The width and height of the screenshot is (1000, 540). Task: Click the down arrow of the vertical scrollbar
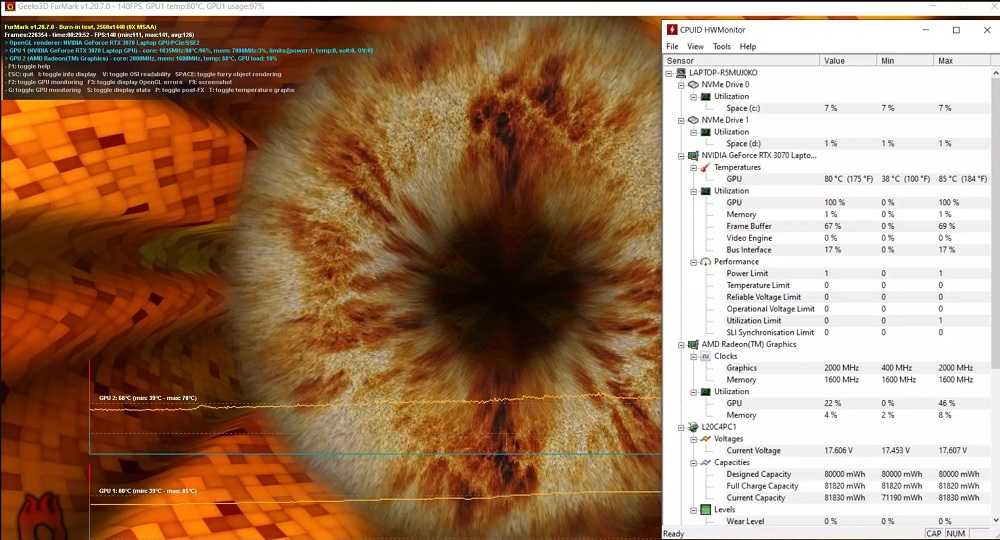[x=993, y=521]
